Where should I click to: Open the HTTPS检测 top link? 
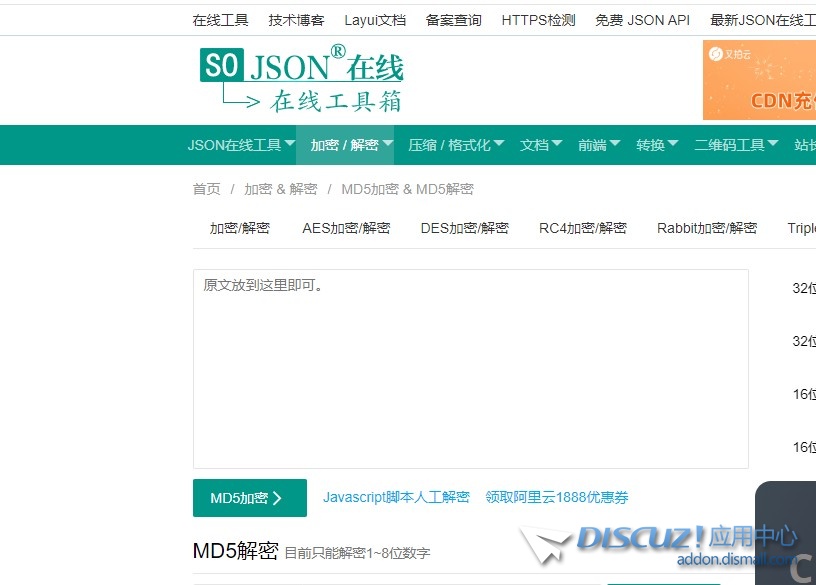click(x=538, y=20)
